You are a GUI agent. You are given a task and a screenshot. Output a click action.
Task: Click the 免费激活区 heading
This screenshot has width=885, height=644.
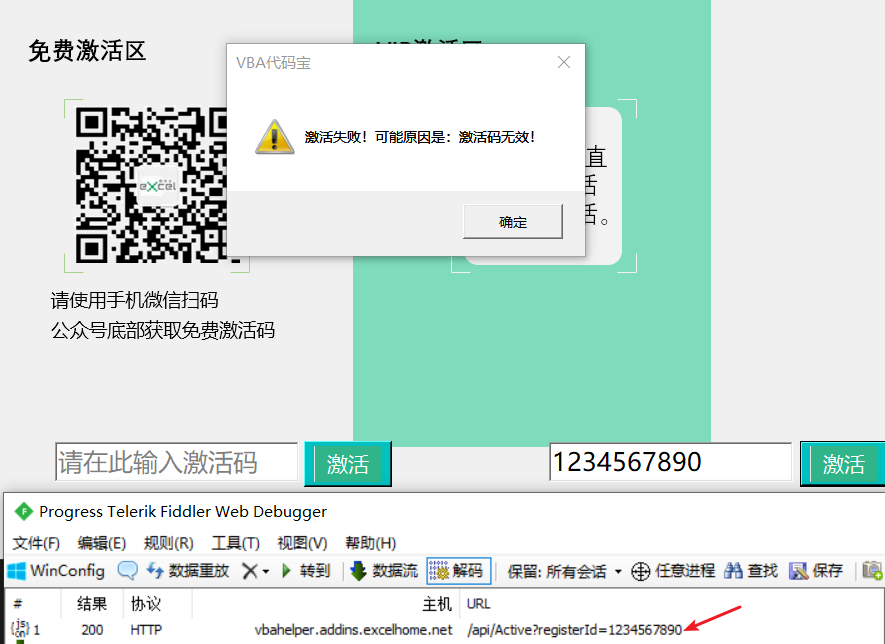pyautogui.click(x=87, y=51)
